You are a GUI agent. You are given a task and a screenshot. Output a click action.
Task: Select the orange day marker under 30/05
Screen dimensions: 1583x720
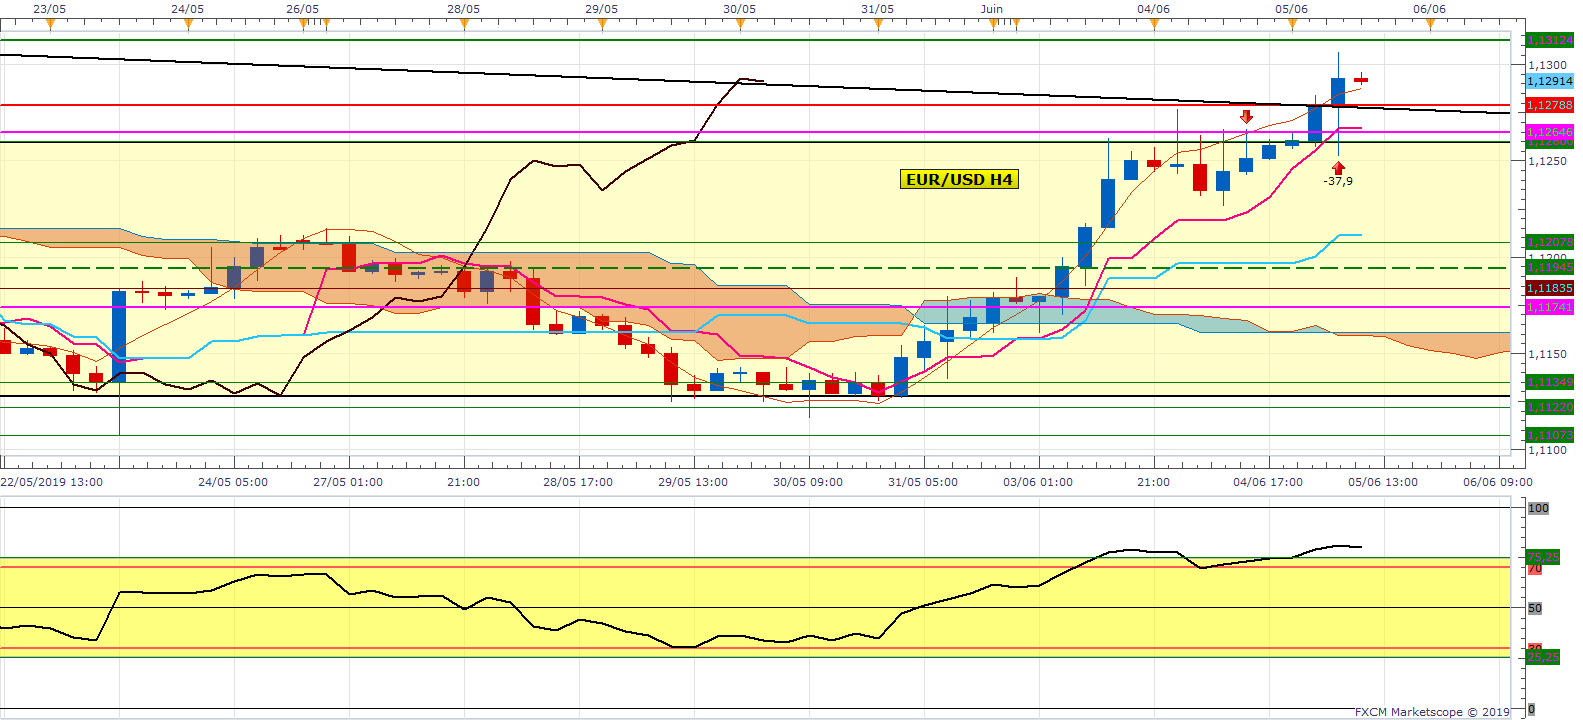click(x=740, y=25)
